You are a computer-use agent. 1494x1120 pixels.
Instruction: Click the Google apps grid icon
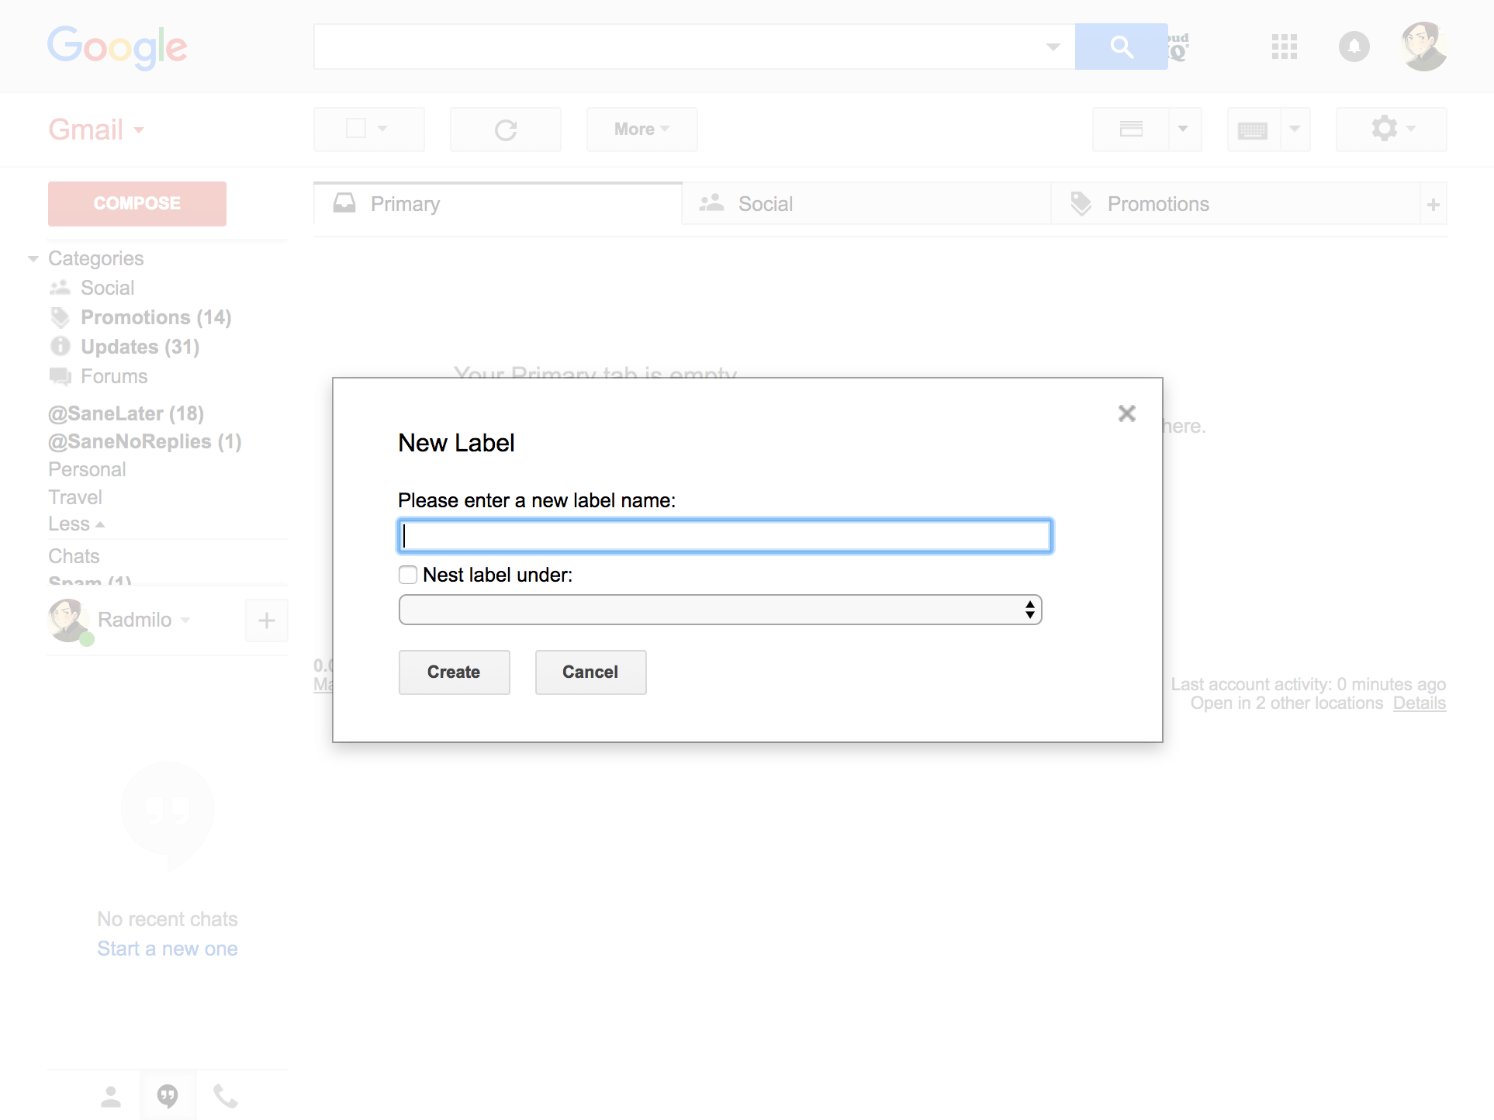pos(1284,46)
